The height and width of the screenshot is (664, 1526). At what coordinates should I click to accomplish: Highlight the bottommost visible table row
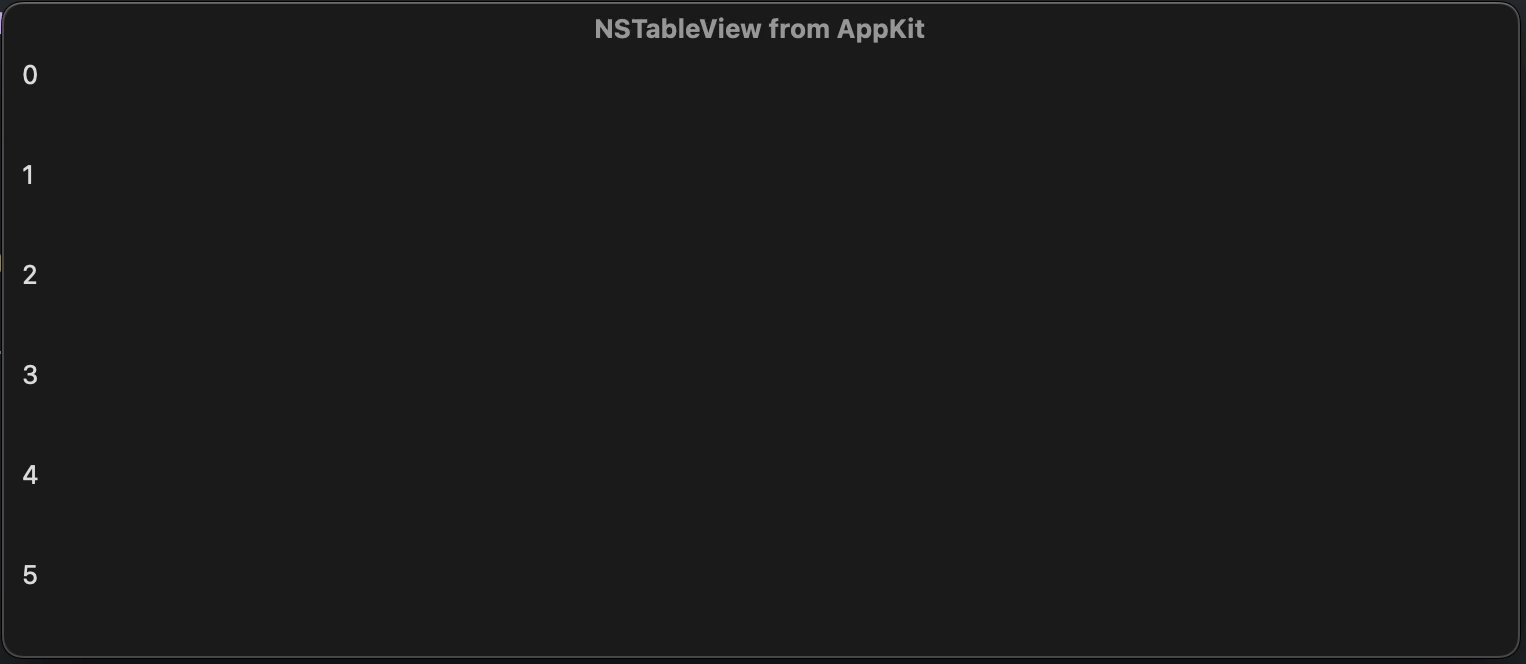click(x=762, y=575)
